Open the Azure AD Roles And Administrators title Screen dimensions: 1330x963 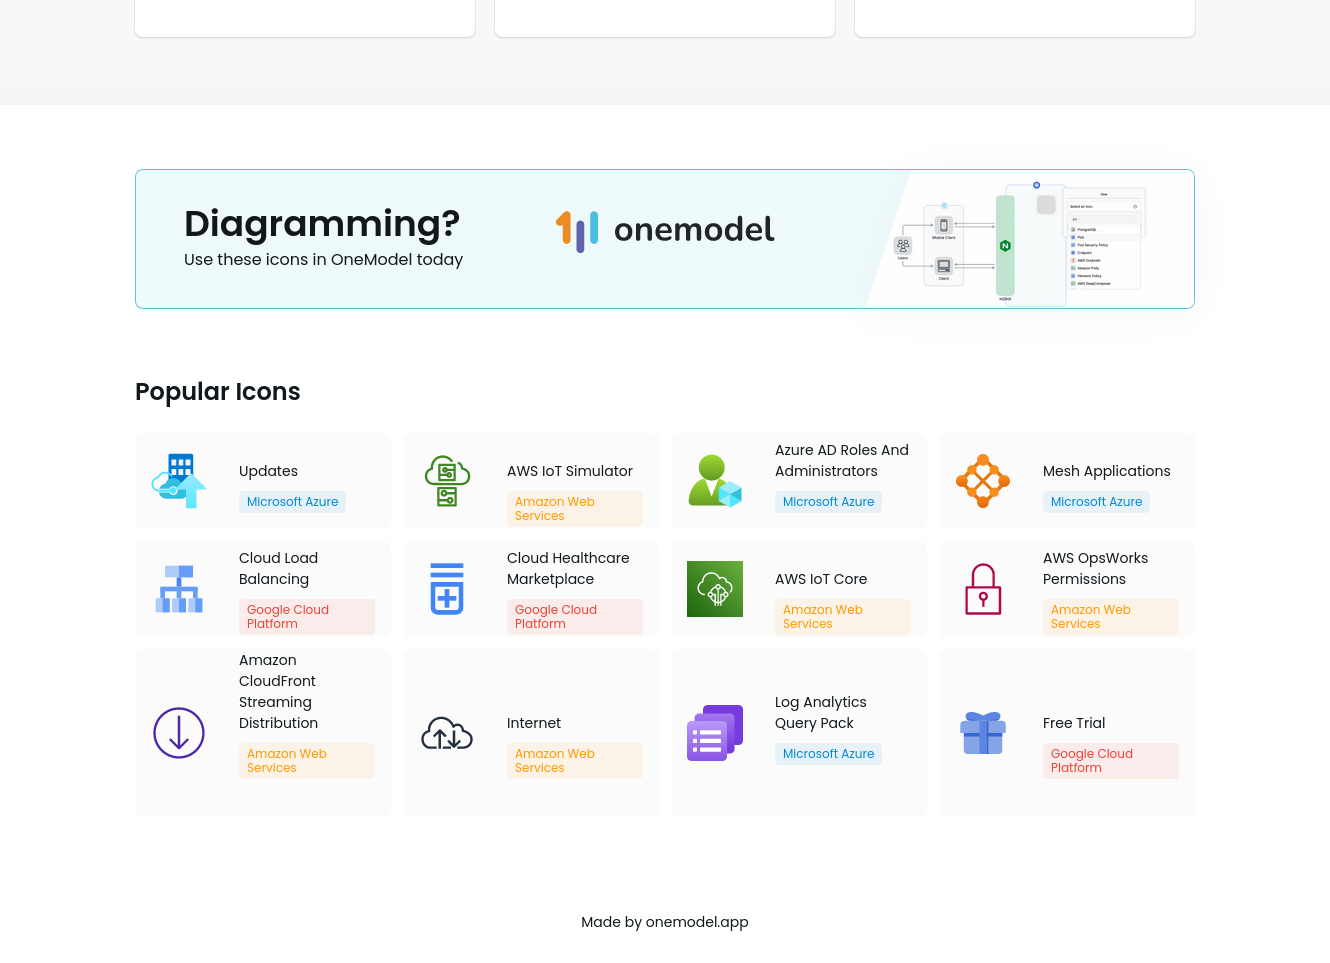[x=842, y=461]
